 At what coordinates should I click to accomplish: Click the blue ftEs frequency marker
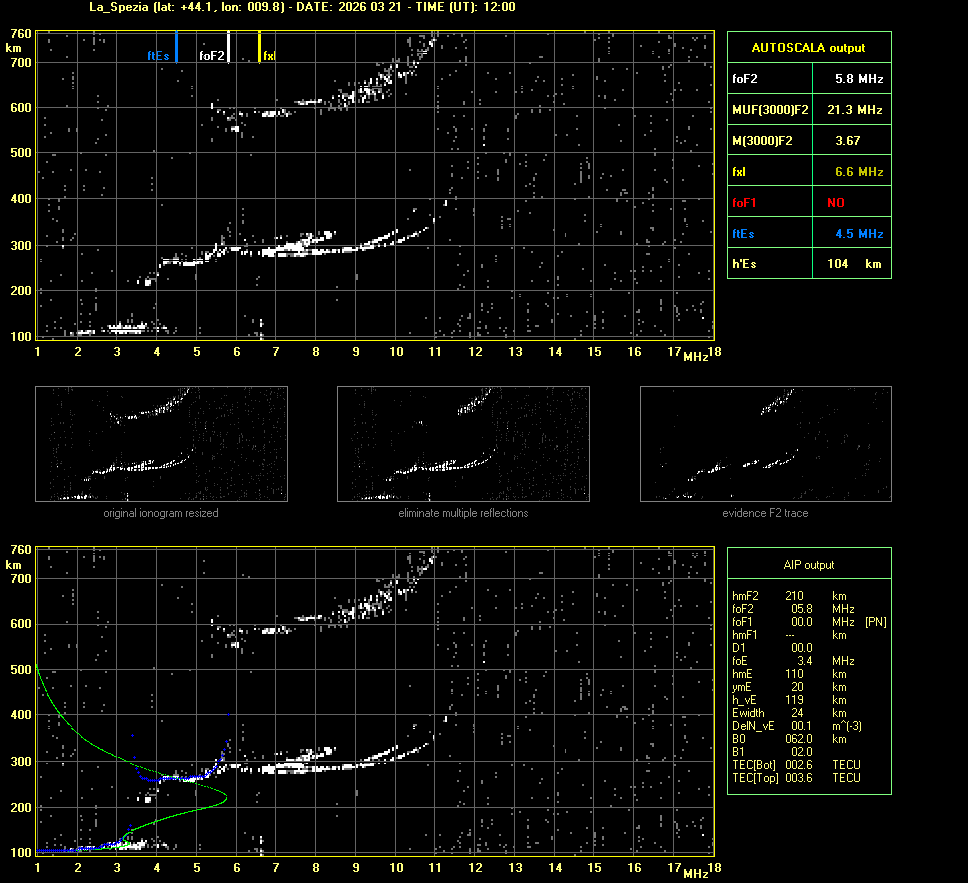point(176,47)
